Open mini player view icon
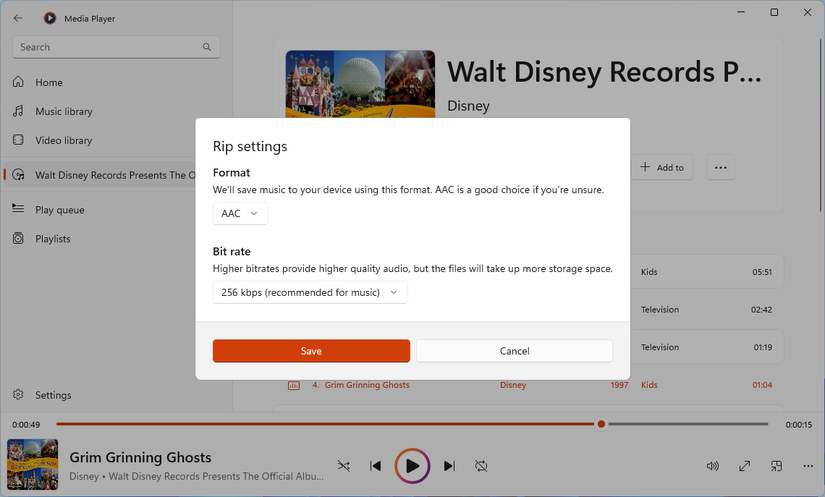The image size is (825, 497). [776, 466]
